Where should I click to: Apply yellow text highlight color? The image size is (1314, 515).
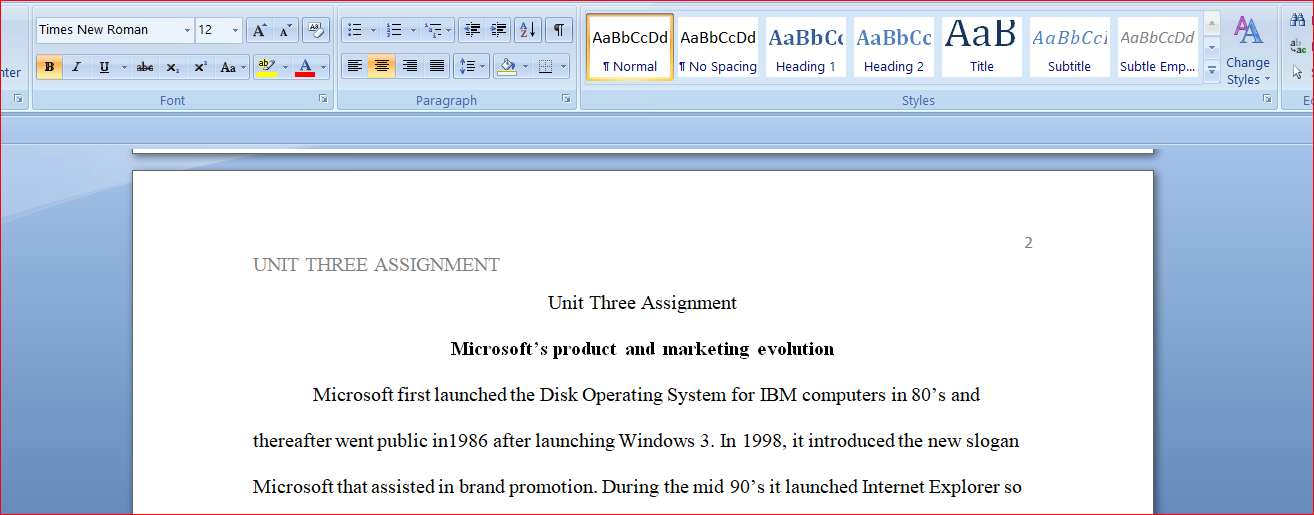pos(266,67)
